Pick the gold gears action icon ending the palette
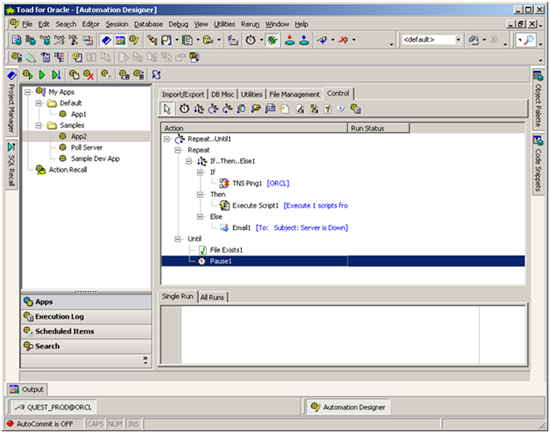Image resolution: width=550 pixels, height=433 pixels. tap(355, 109)
